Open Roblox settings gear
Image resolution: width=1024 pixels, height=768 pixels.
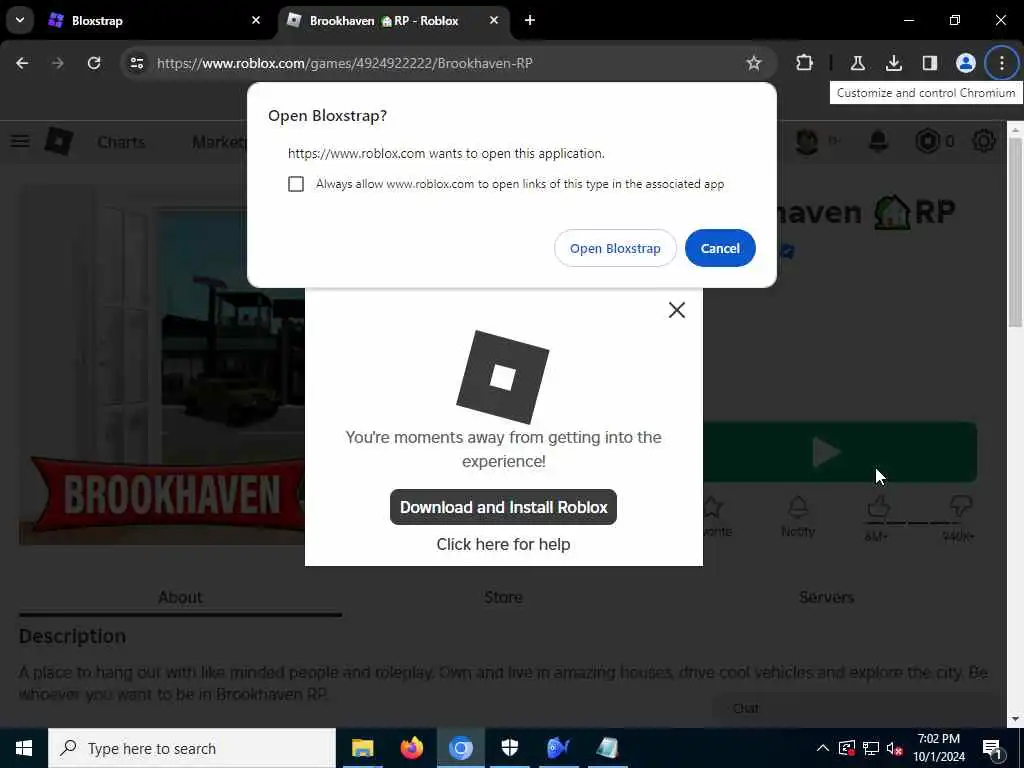pos(984,141)
